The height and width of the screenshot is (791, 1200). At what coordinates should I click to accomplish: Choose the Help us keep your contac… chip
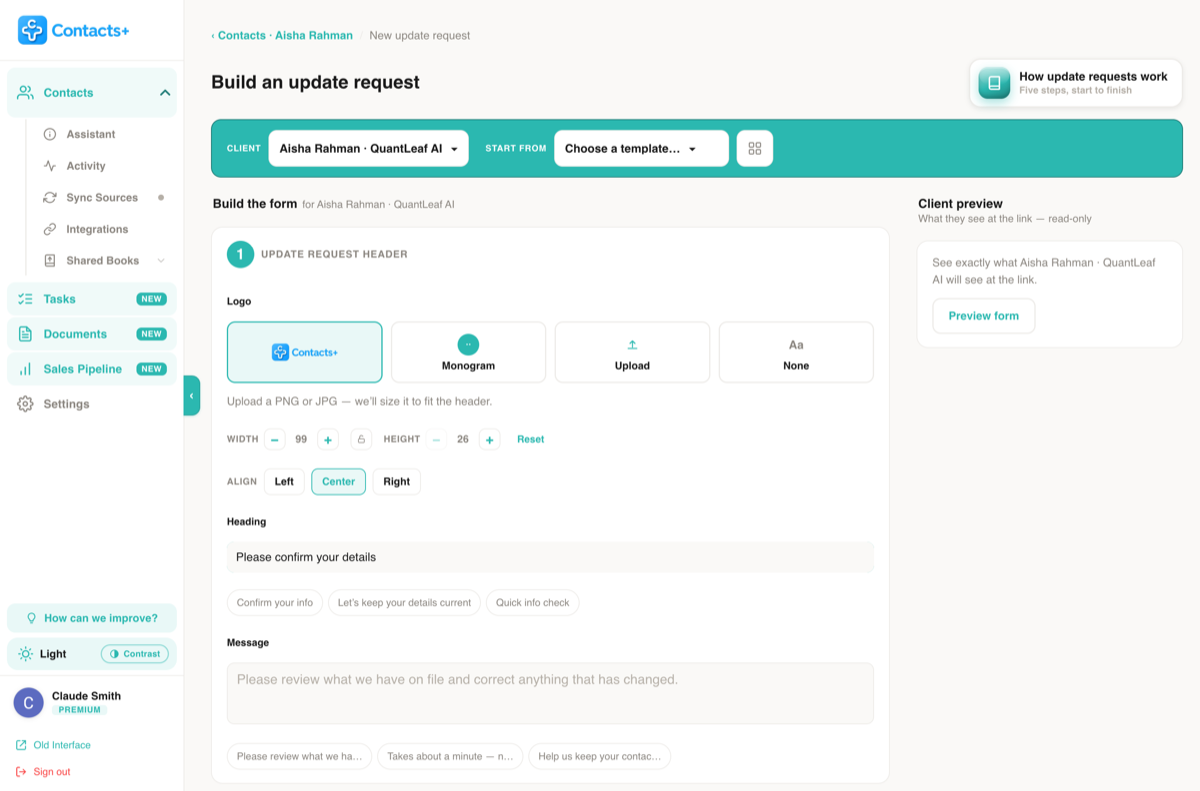click(600, 756)
